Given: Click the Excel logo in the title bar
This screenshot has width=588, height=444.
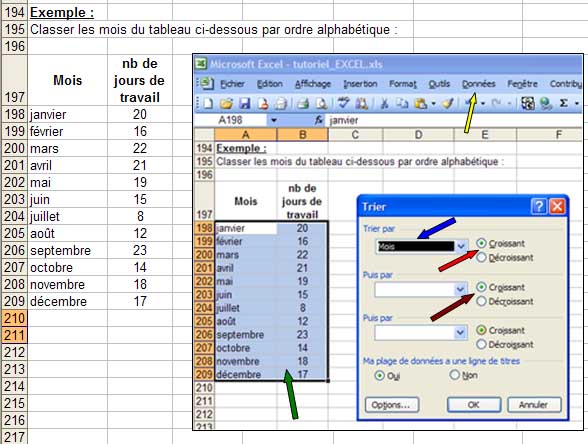Looking at the screenshot, I should click(x=201, y=64).
